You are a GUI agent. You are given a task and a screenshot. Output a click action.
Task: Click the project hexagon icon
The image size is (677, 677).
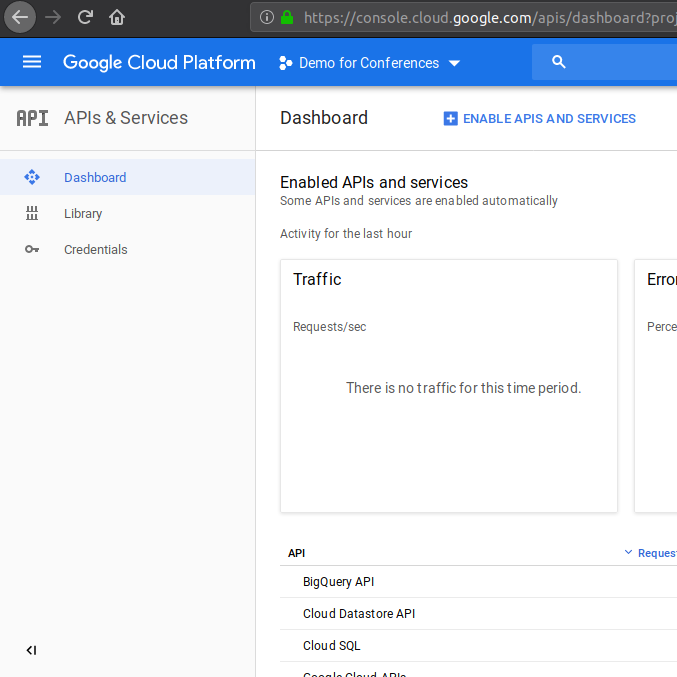pyautogui.click(x=285, y=63)
